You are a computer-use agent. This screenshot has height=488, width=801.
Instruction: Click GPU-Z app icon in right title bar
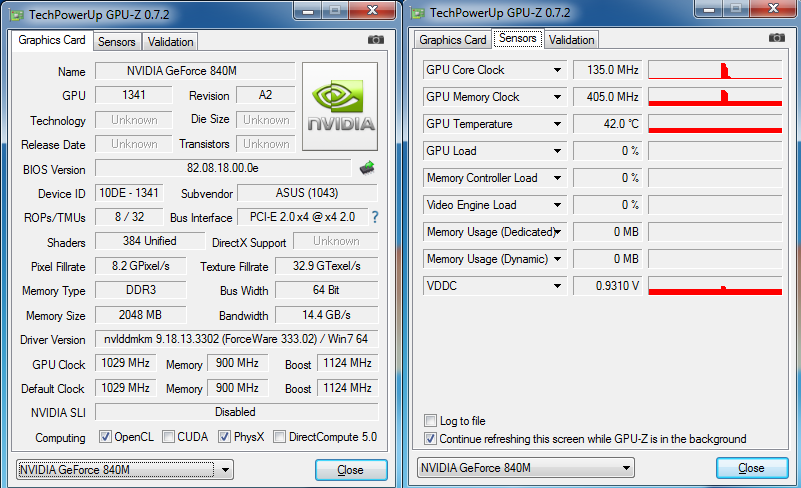pos(418,13)
